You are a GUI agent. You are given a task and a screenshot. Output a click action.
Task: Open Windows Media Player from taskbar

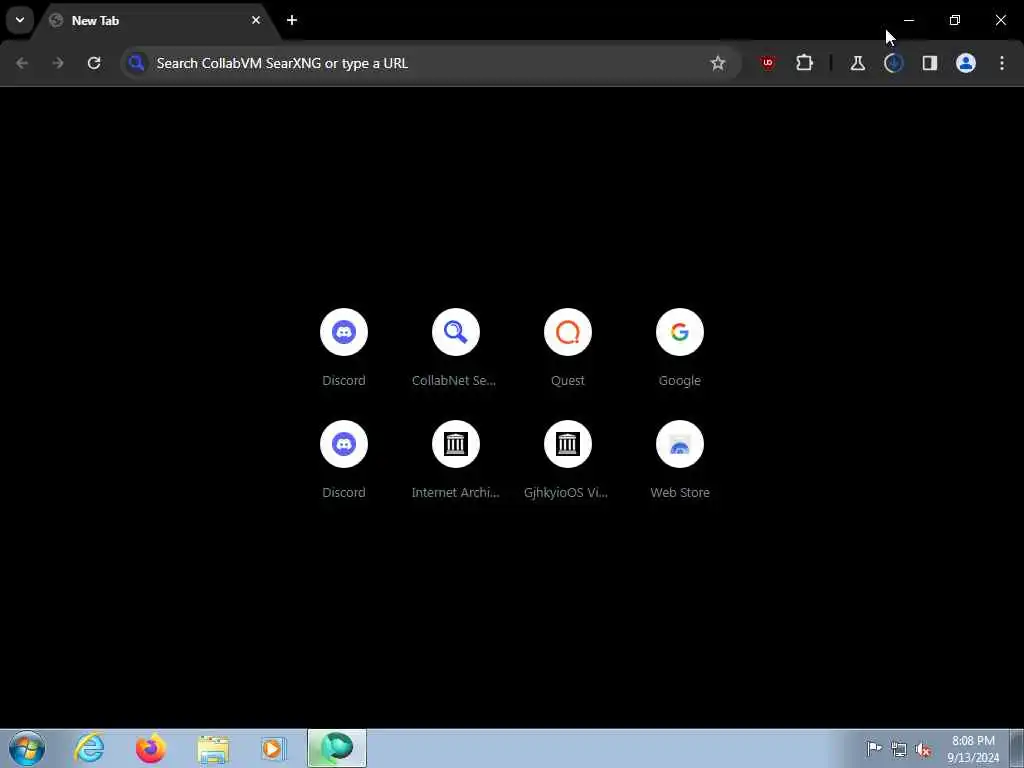(x=273, y=748)
